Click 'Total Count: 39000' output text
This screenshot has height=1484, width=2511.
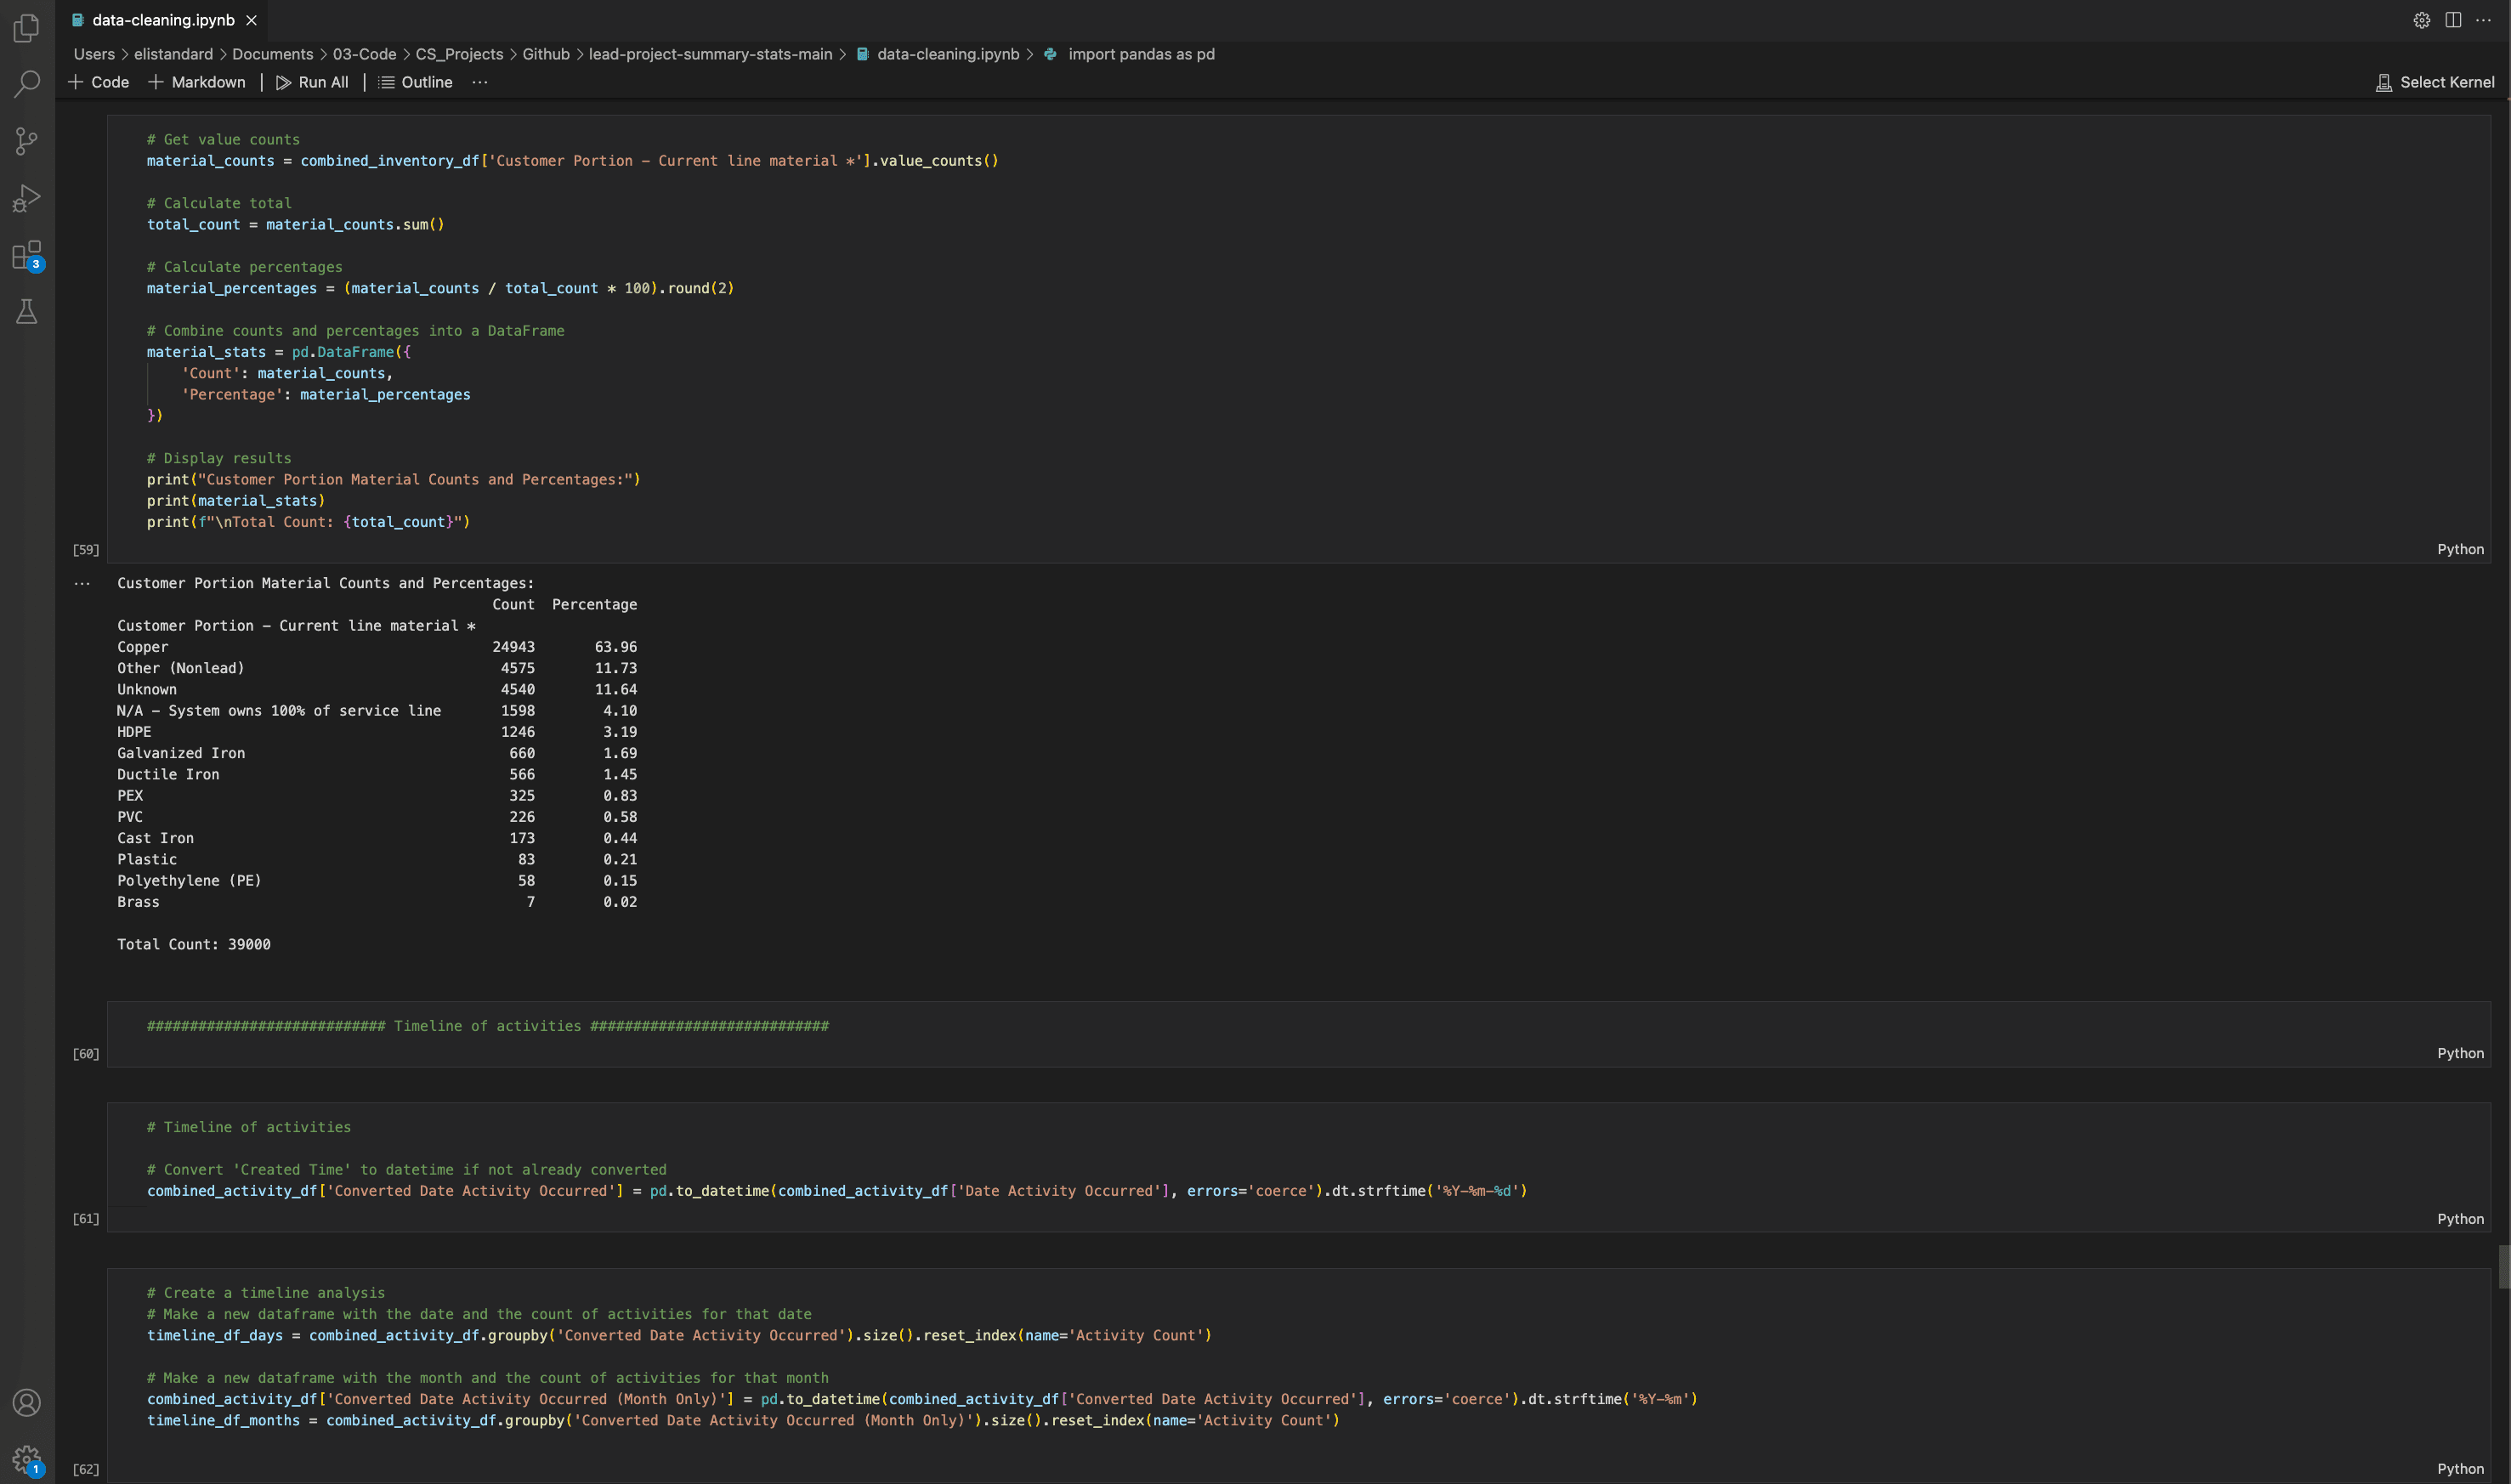(x=194, y=944)
